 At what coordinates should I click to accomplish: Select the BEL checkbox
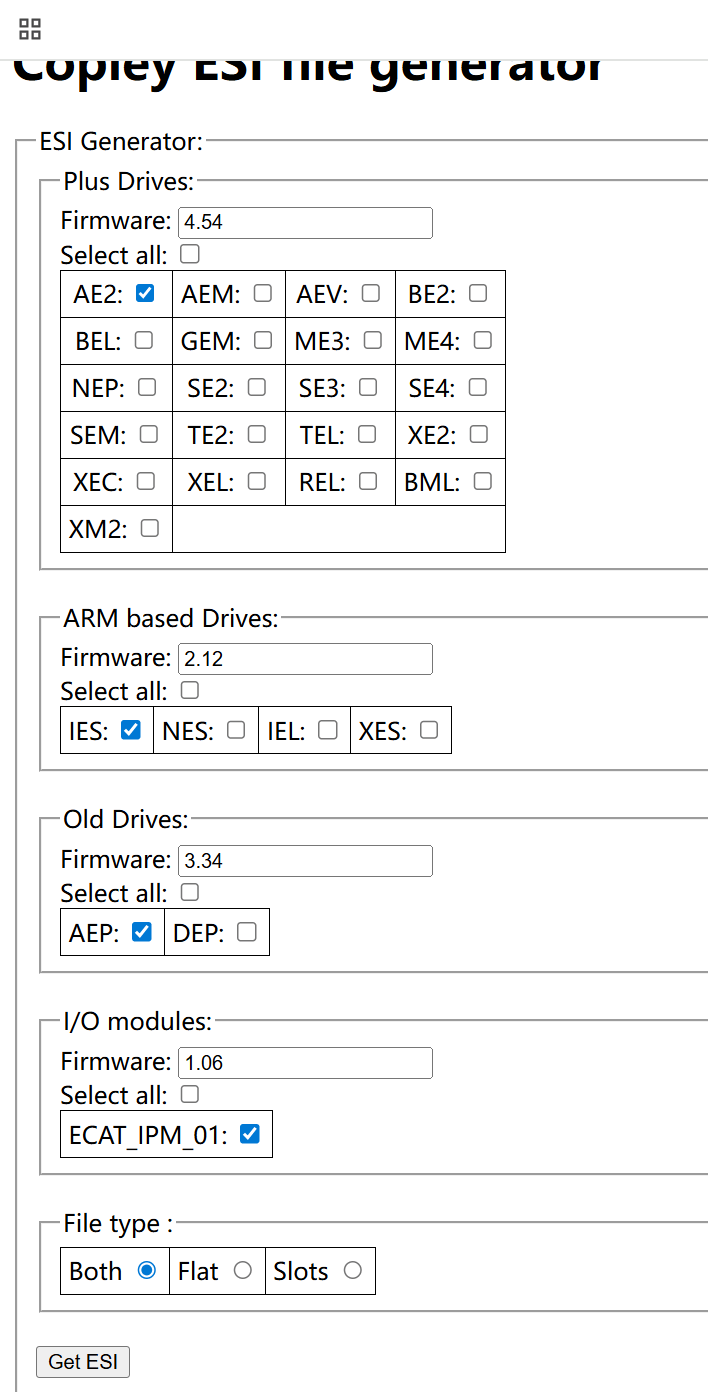coord(144,340)
